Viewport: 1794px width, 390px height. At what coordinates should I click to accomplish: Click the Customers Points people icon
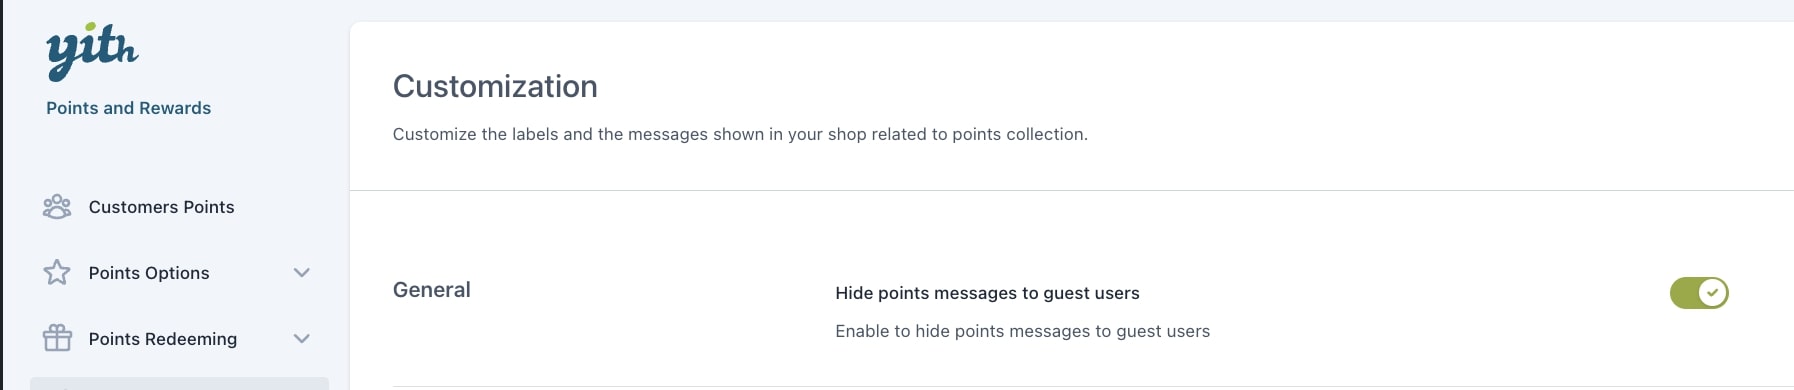click(x=57, y=207)
